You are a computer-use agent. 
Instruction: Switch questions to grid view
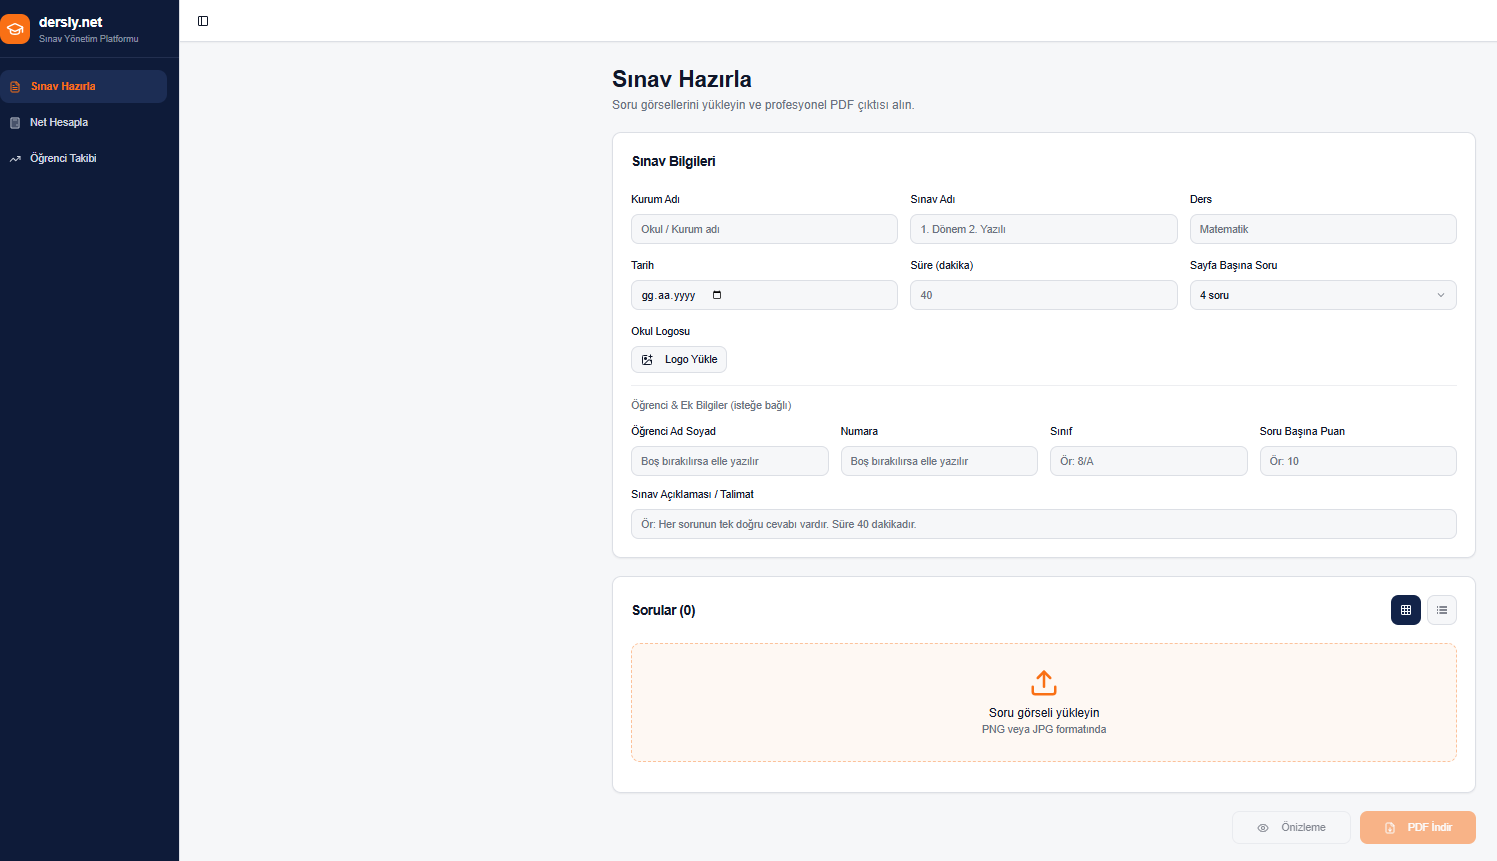(x=1406, y=610)
